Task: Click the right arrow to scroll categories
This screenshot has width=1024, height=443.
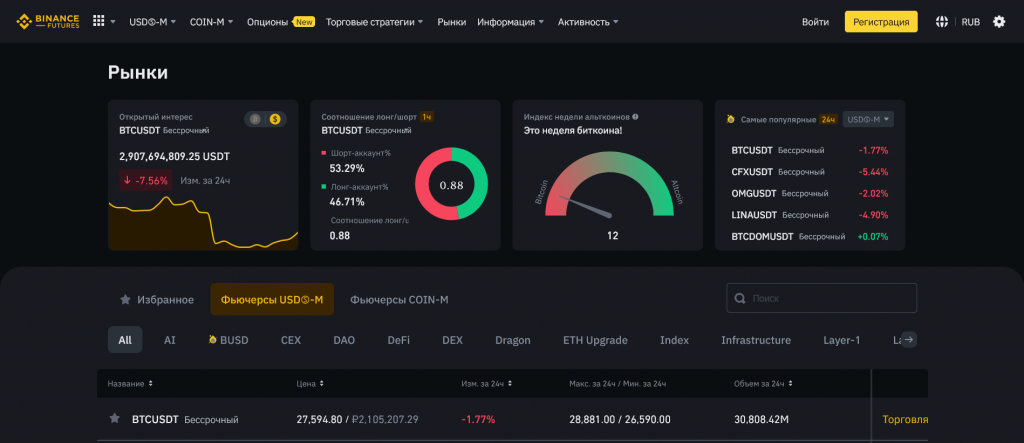Action: click(909, 340)
